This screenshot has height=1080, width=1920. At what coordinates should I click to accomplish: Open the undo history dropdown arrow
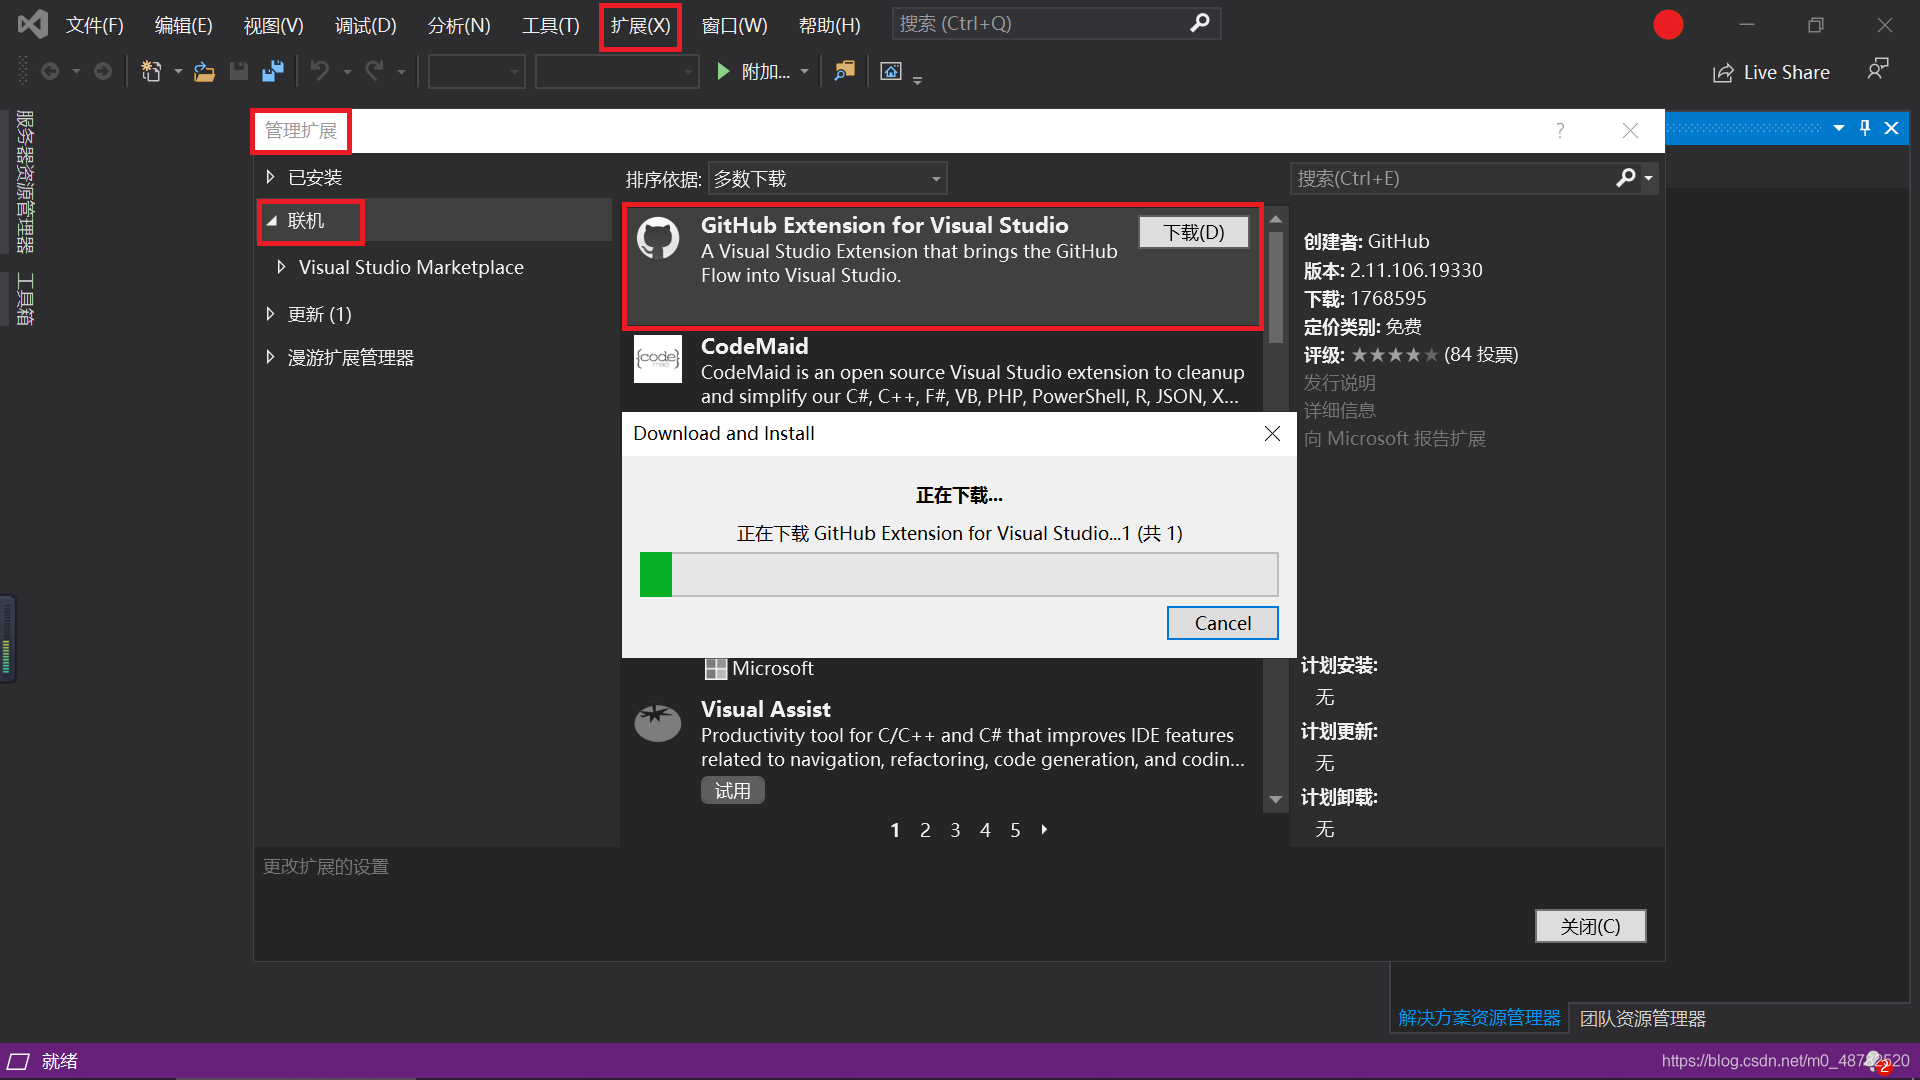coord(347,71)
